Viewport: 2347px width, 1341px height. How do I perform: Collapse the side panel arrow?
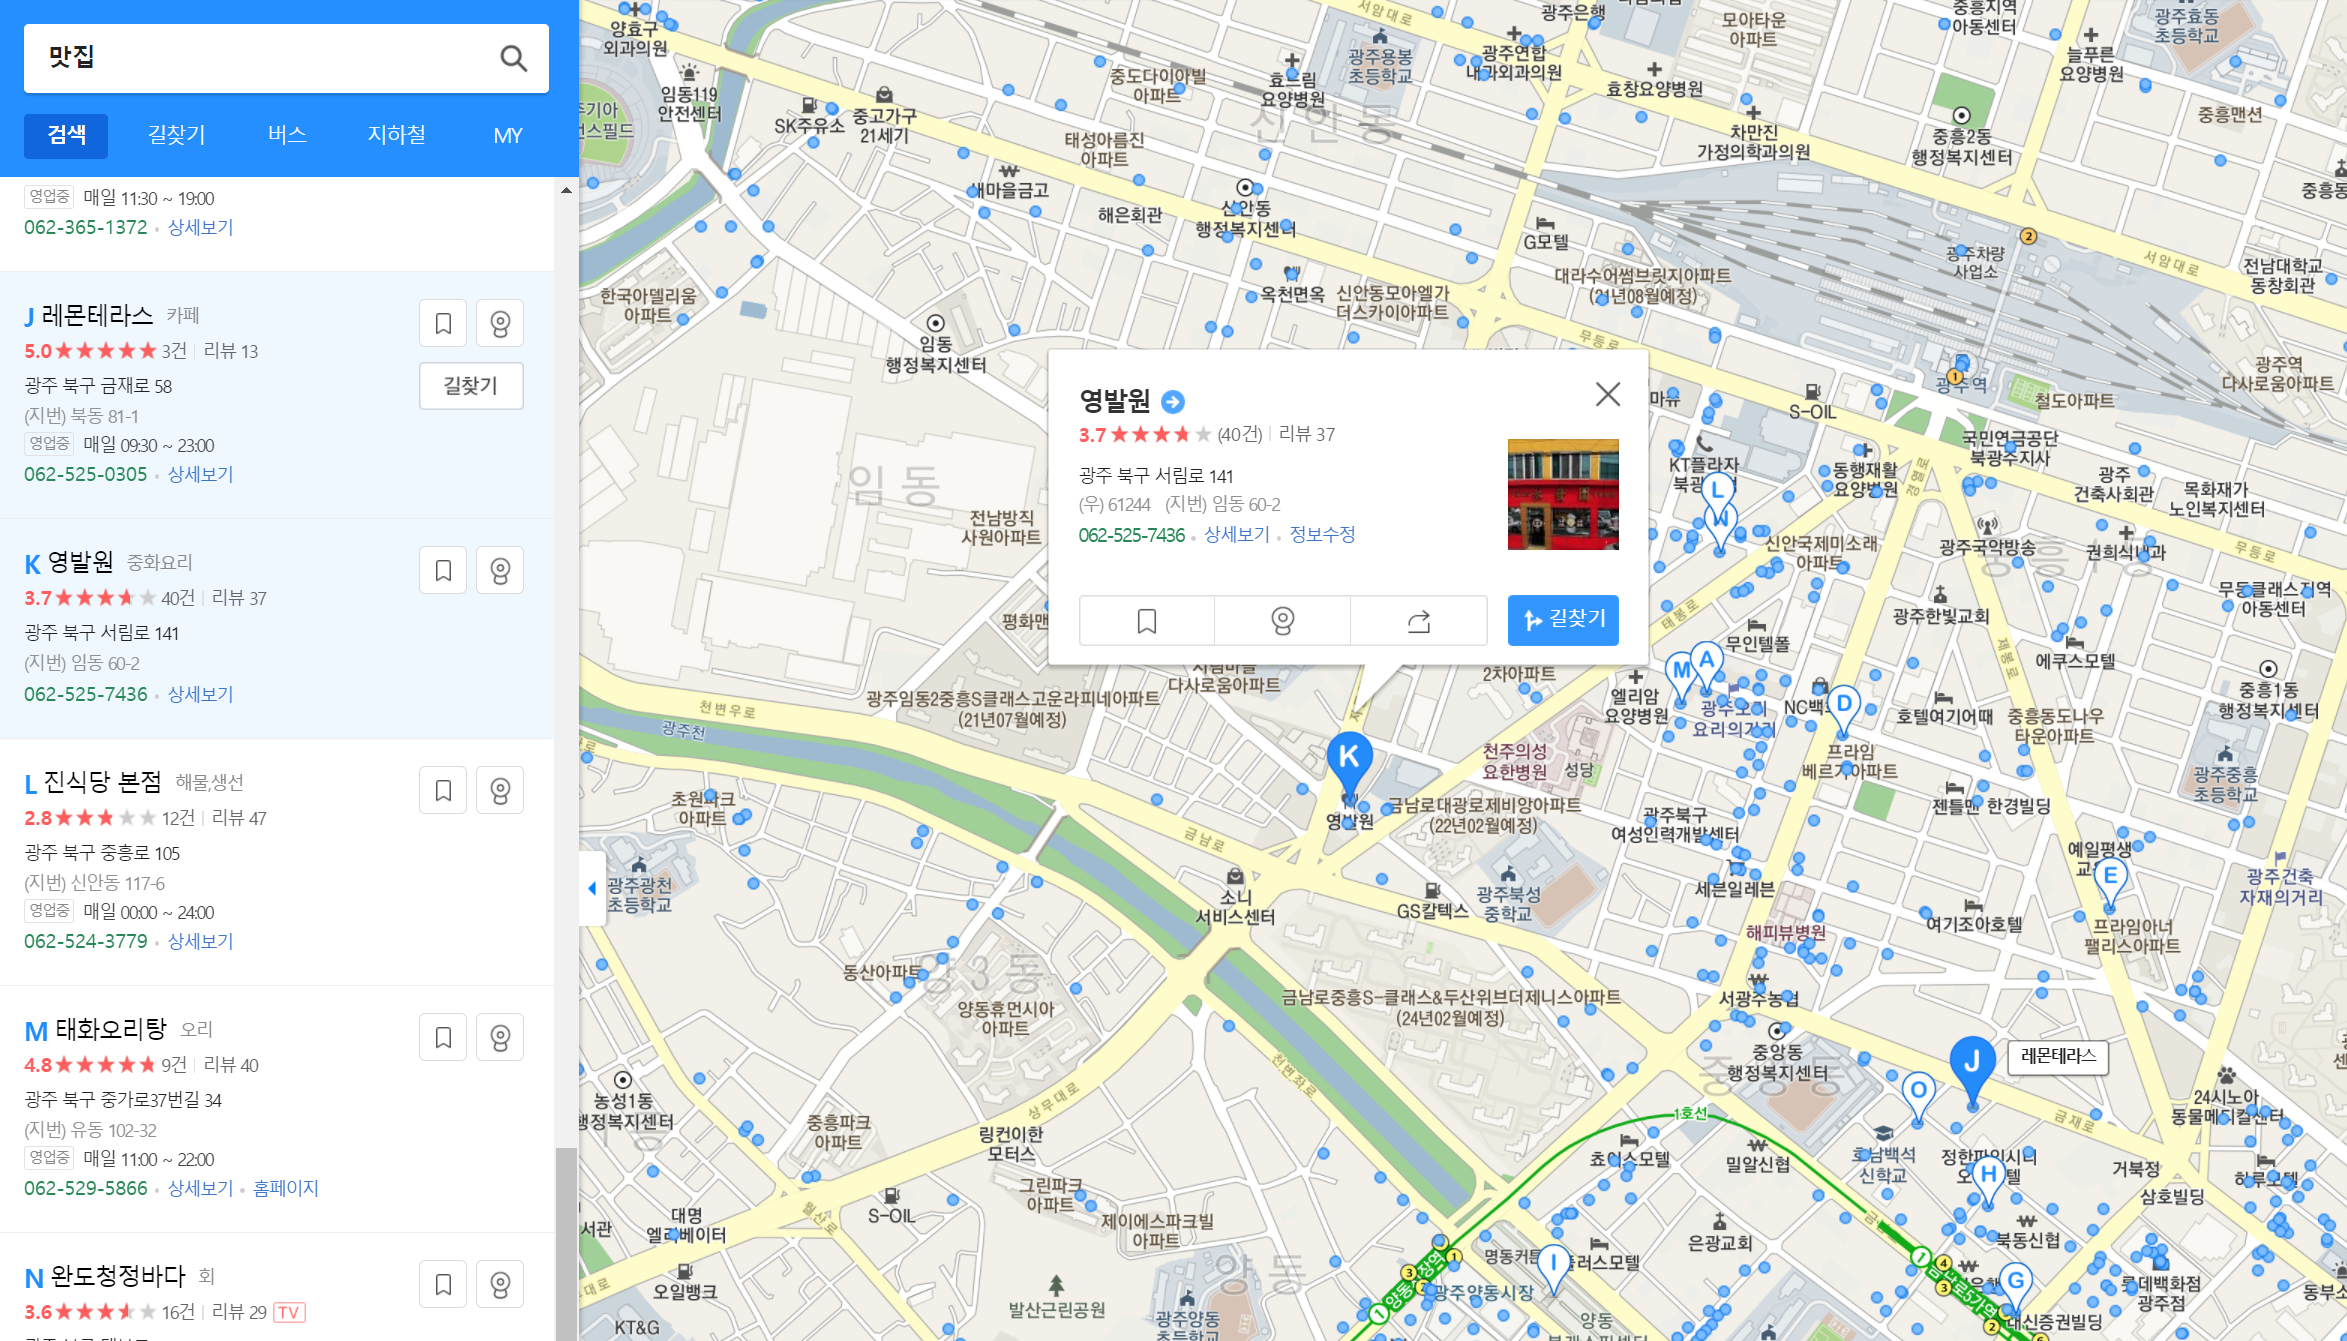click(x=592, y=888)
